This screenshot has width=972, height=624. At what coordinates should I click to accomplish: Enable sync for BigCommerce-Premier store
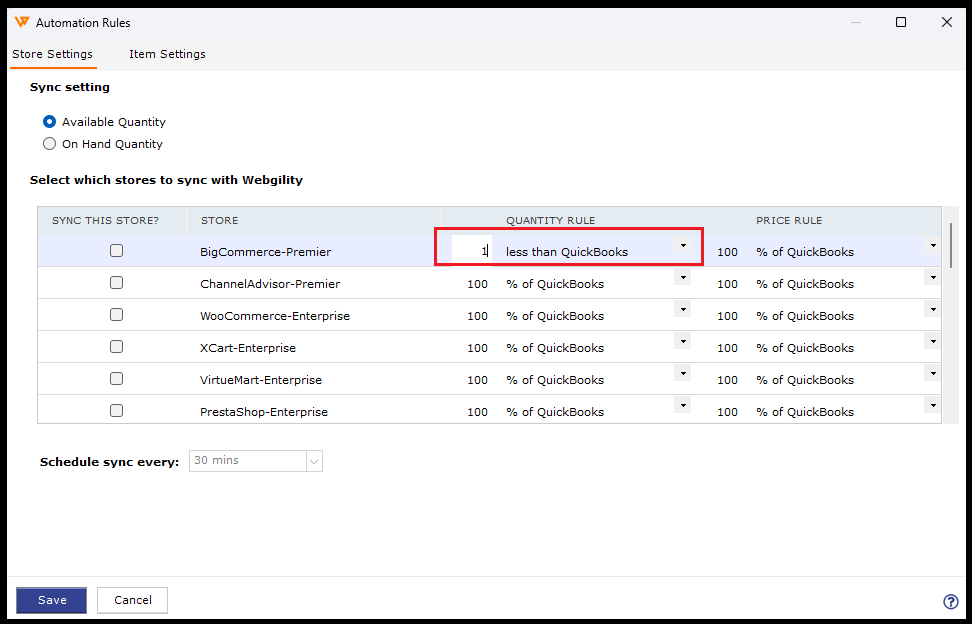tap(116, 251)
